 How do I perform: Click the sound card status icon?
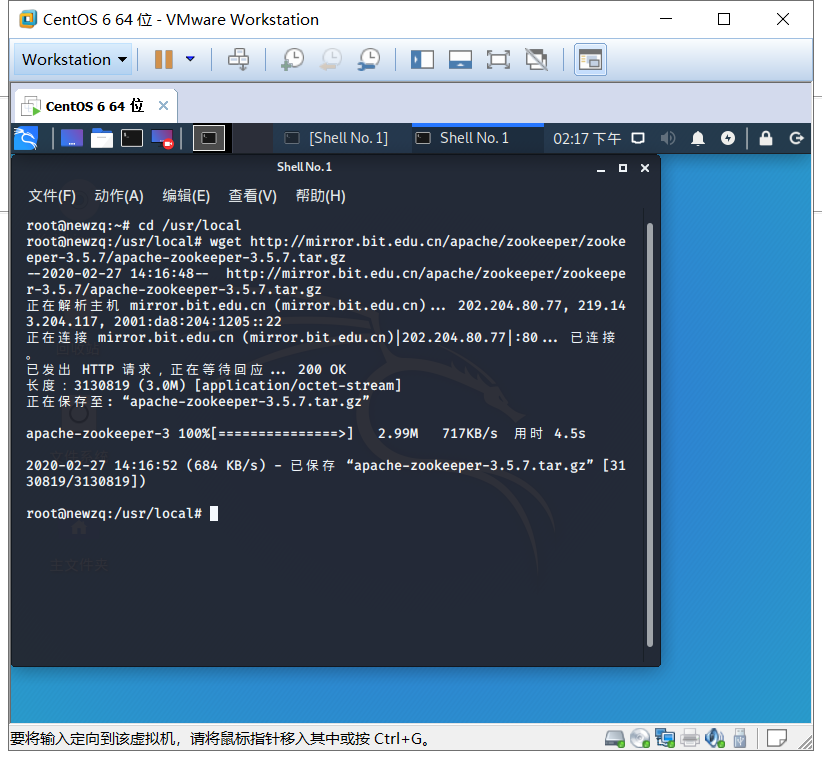pyautogui.click(x=715, y=739)
